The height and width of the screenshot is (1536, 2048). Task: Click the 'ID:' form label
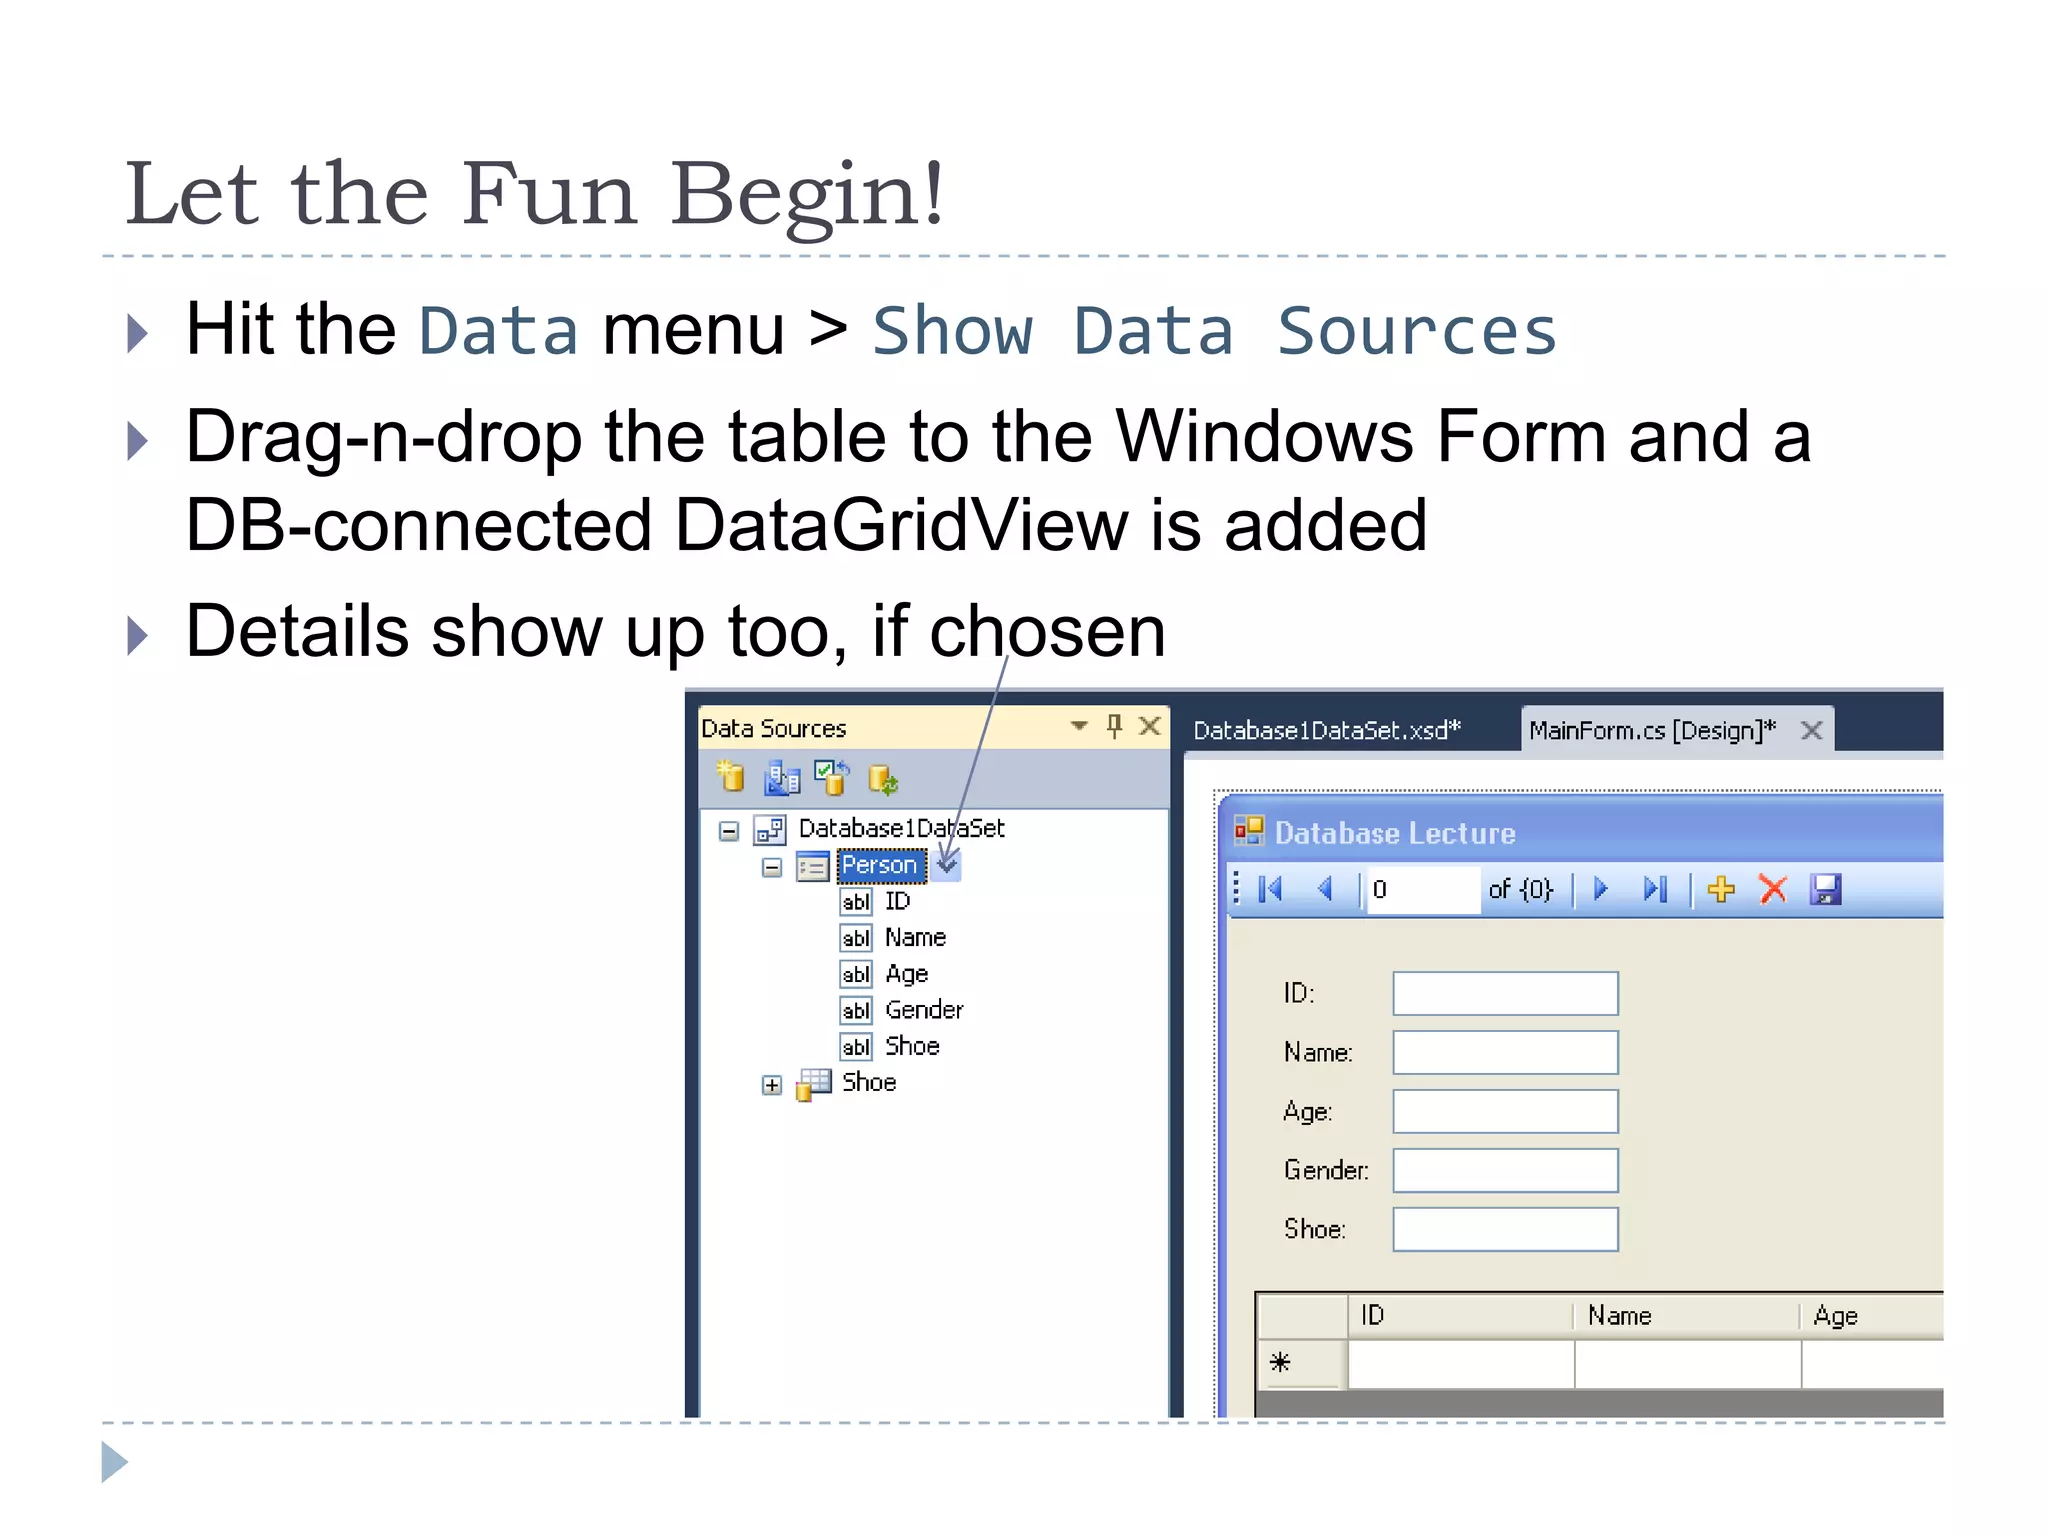tap(1299, 993)
